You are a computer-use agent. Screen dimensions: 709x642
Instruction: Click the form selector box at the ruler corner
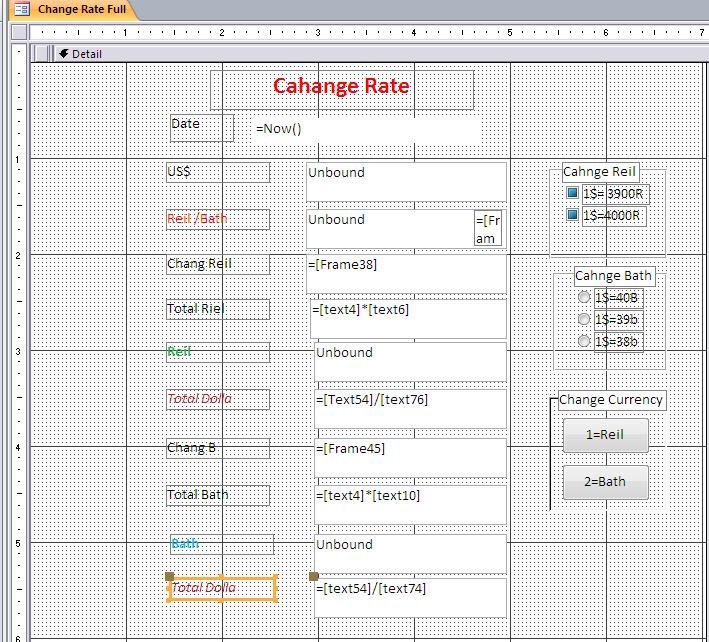19,33
